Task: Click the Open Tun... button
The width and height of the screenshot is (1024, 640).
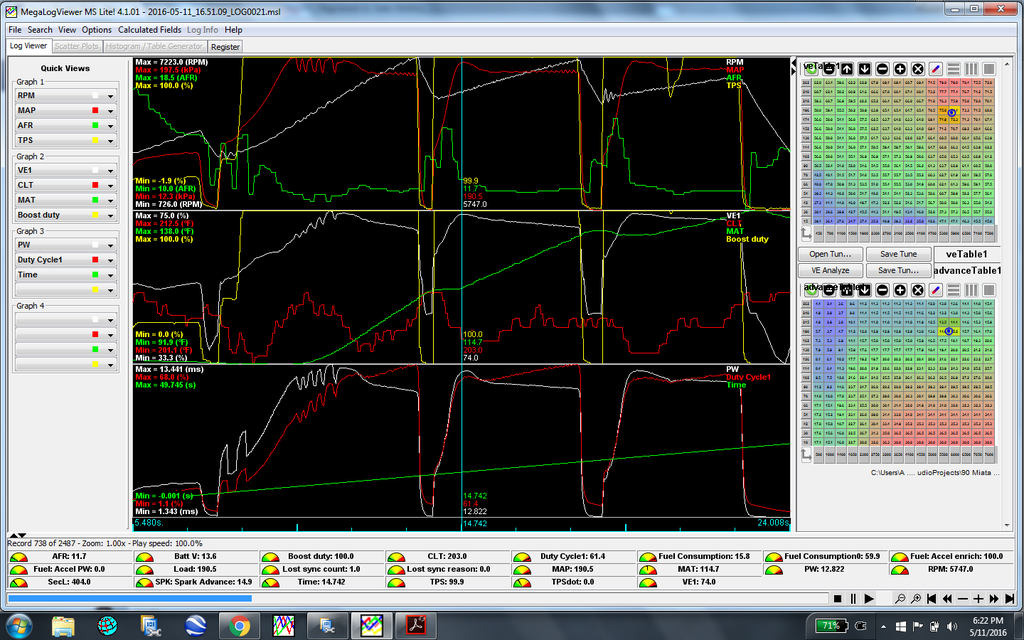Action: pos(830,254)
